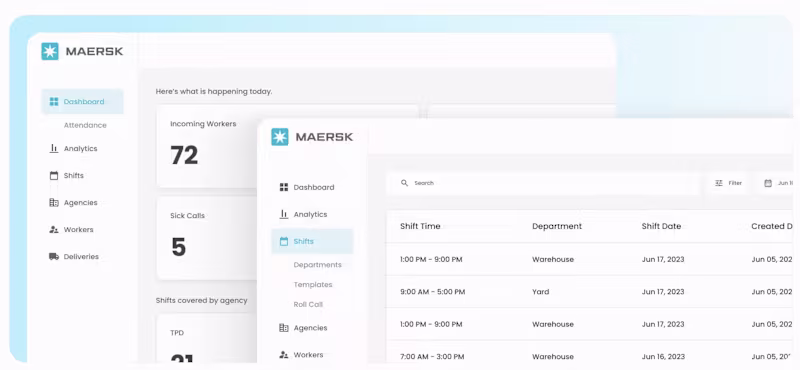Click the Shift Date column header

click(x=661, y=226)
